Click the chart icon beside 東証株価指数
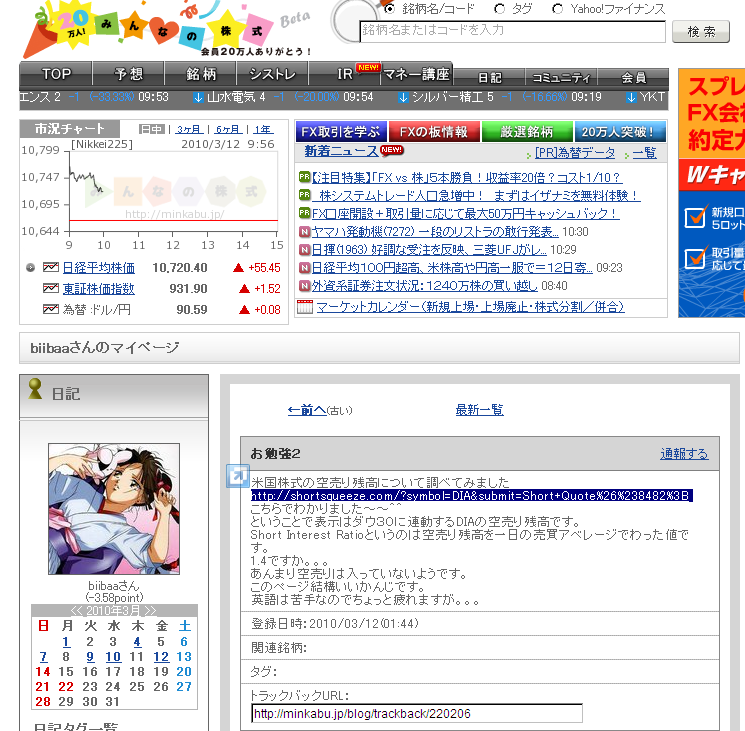Screen dimensions: 745x731 (51, 289)
